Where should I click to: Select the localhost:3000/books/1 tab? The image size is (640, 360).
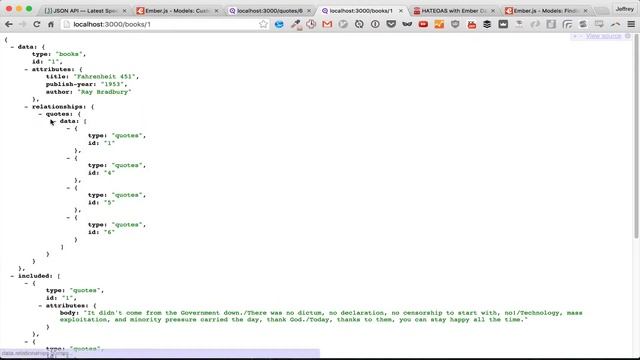click(362, 11)
